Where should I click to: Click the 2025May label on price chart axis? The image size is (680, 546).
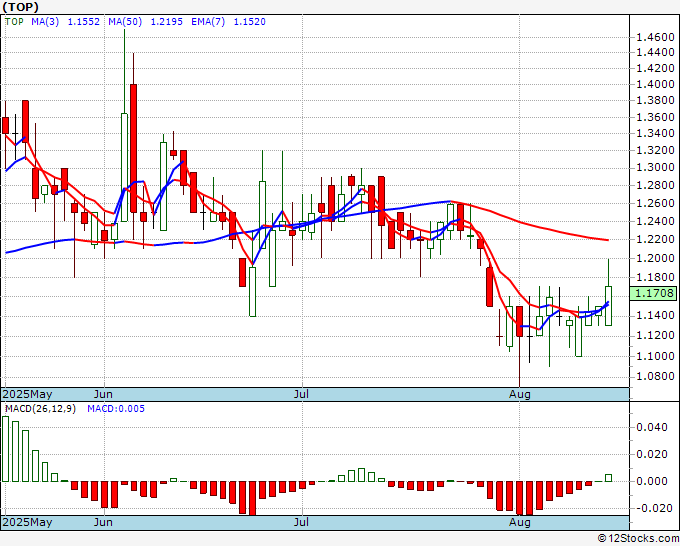click(x=27, y=394)
